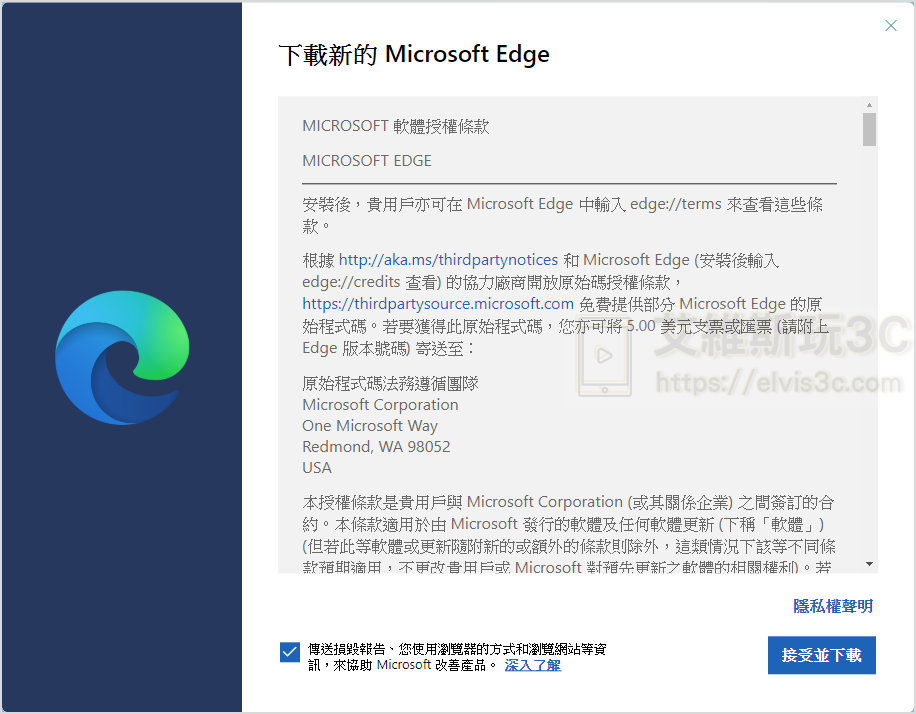Screen dimensions: 916x714
Task: Click the watermark tablet play icon
Action: [605, 357]
